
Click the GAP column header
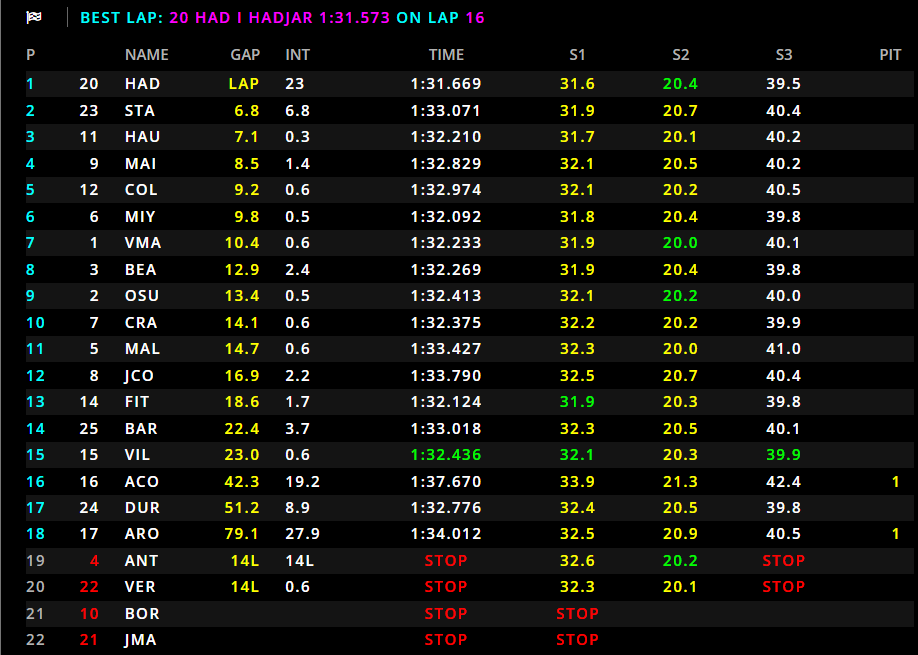244,54
